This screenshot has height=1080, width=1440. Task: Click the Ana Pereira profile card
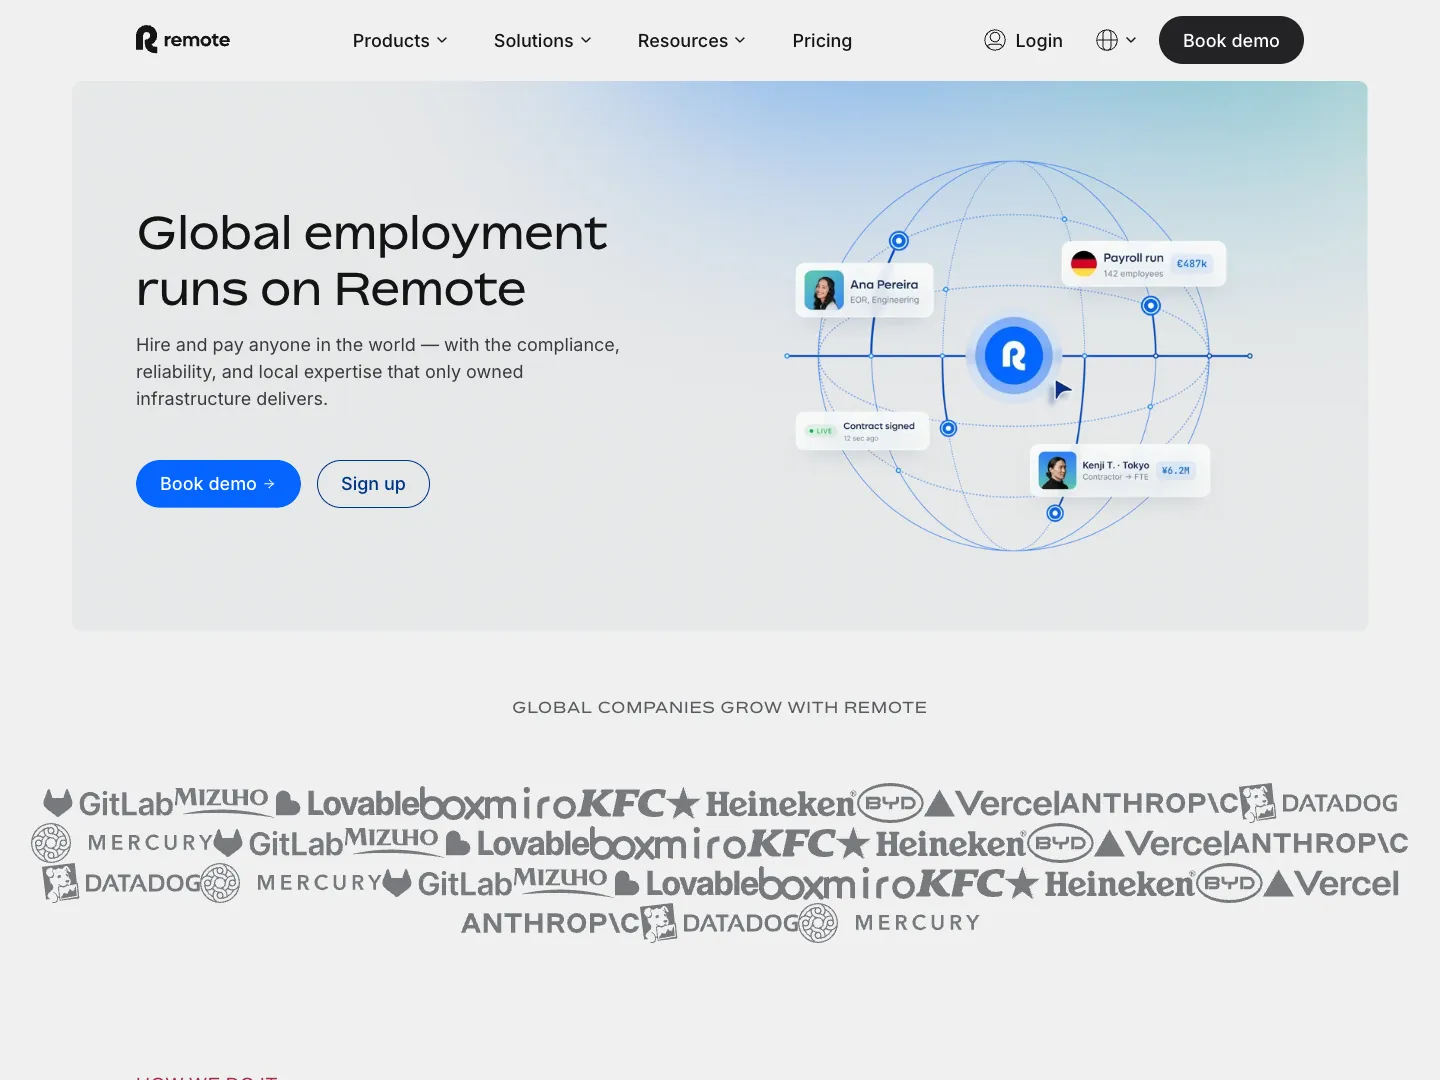pyautogui.click(x=864, y=290)
